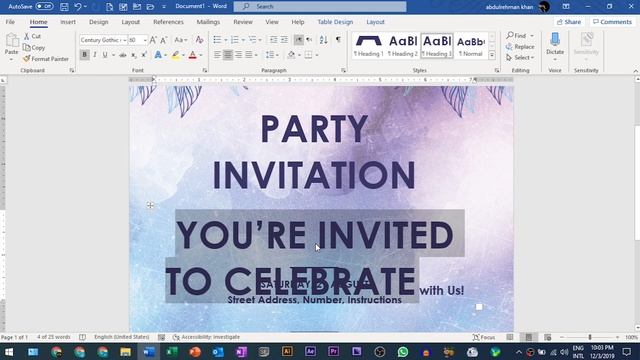Viewport: 640px width, 360px height.
Task: Click the Bullets list icon
Action: (217, 40)
